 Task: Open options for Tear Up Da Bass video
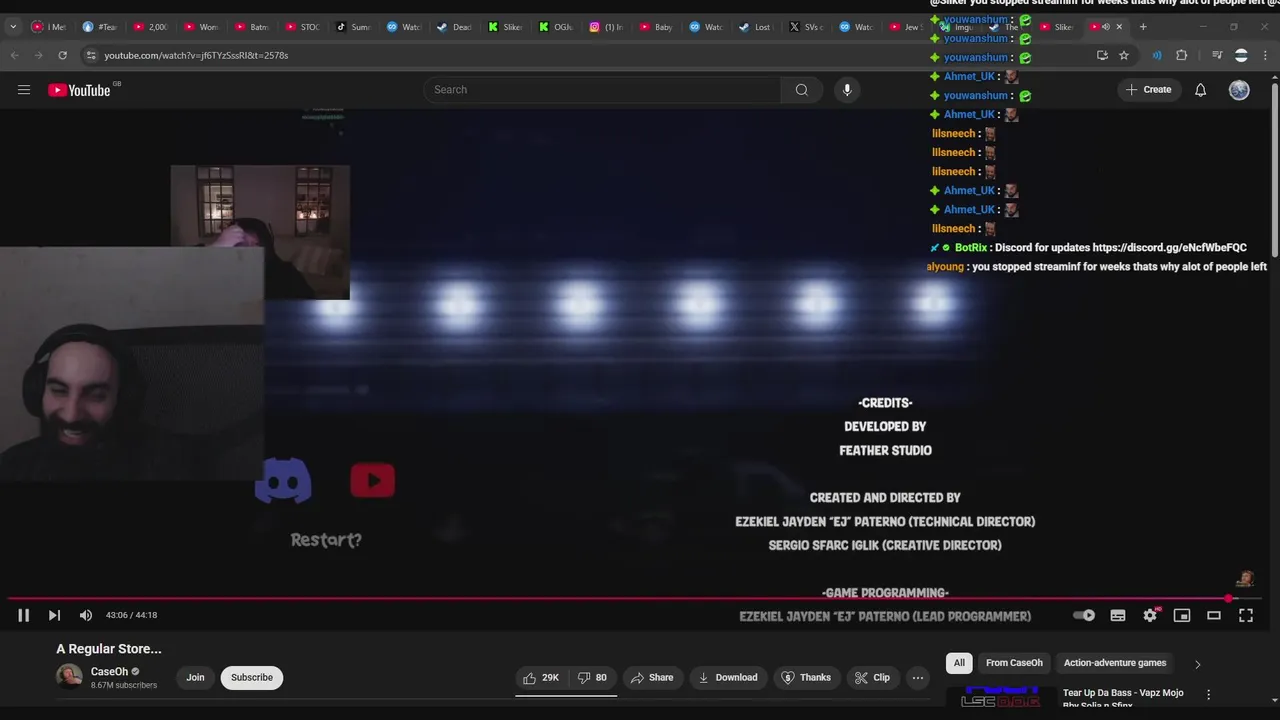pyautogui.click(x=1208, y=694)
